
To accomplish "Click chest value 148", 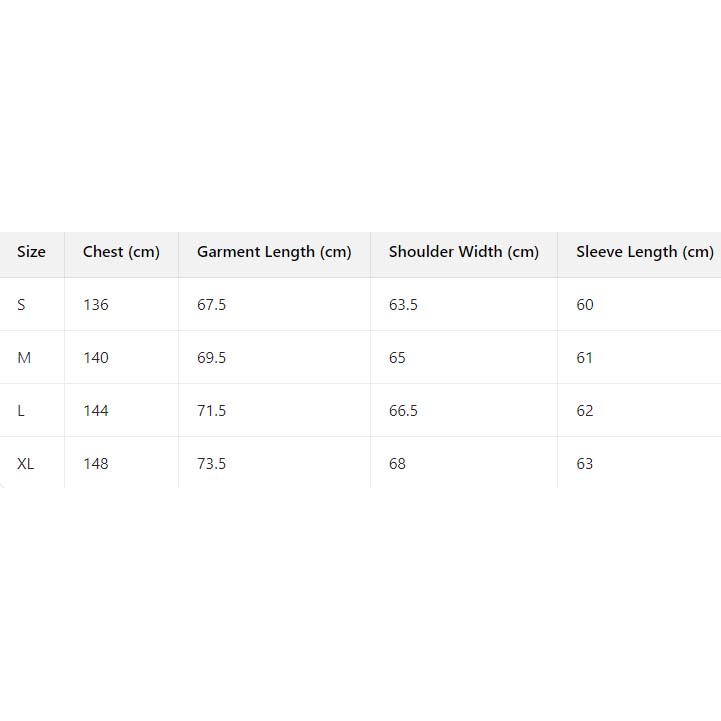I will point(96,464).
